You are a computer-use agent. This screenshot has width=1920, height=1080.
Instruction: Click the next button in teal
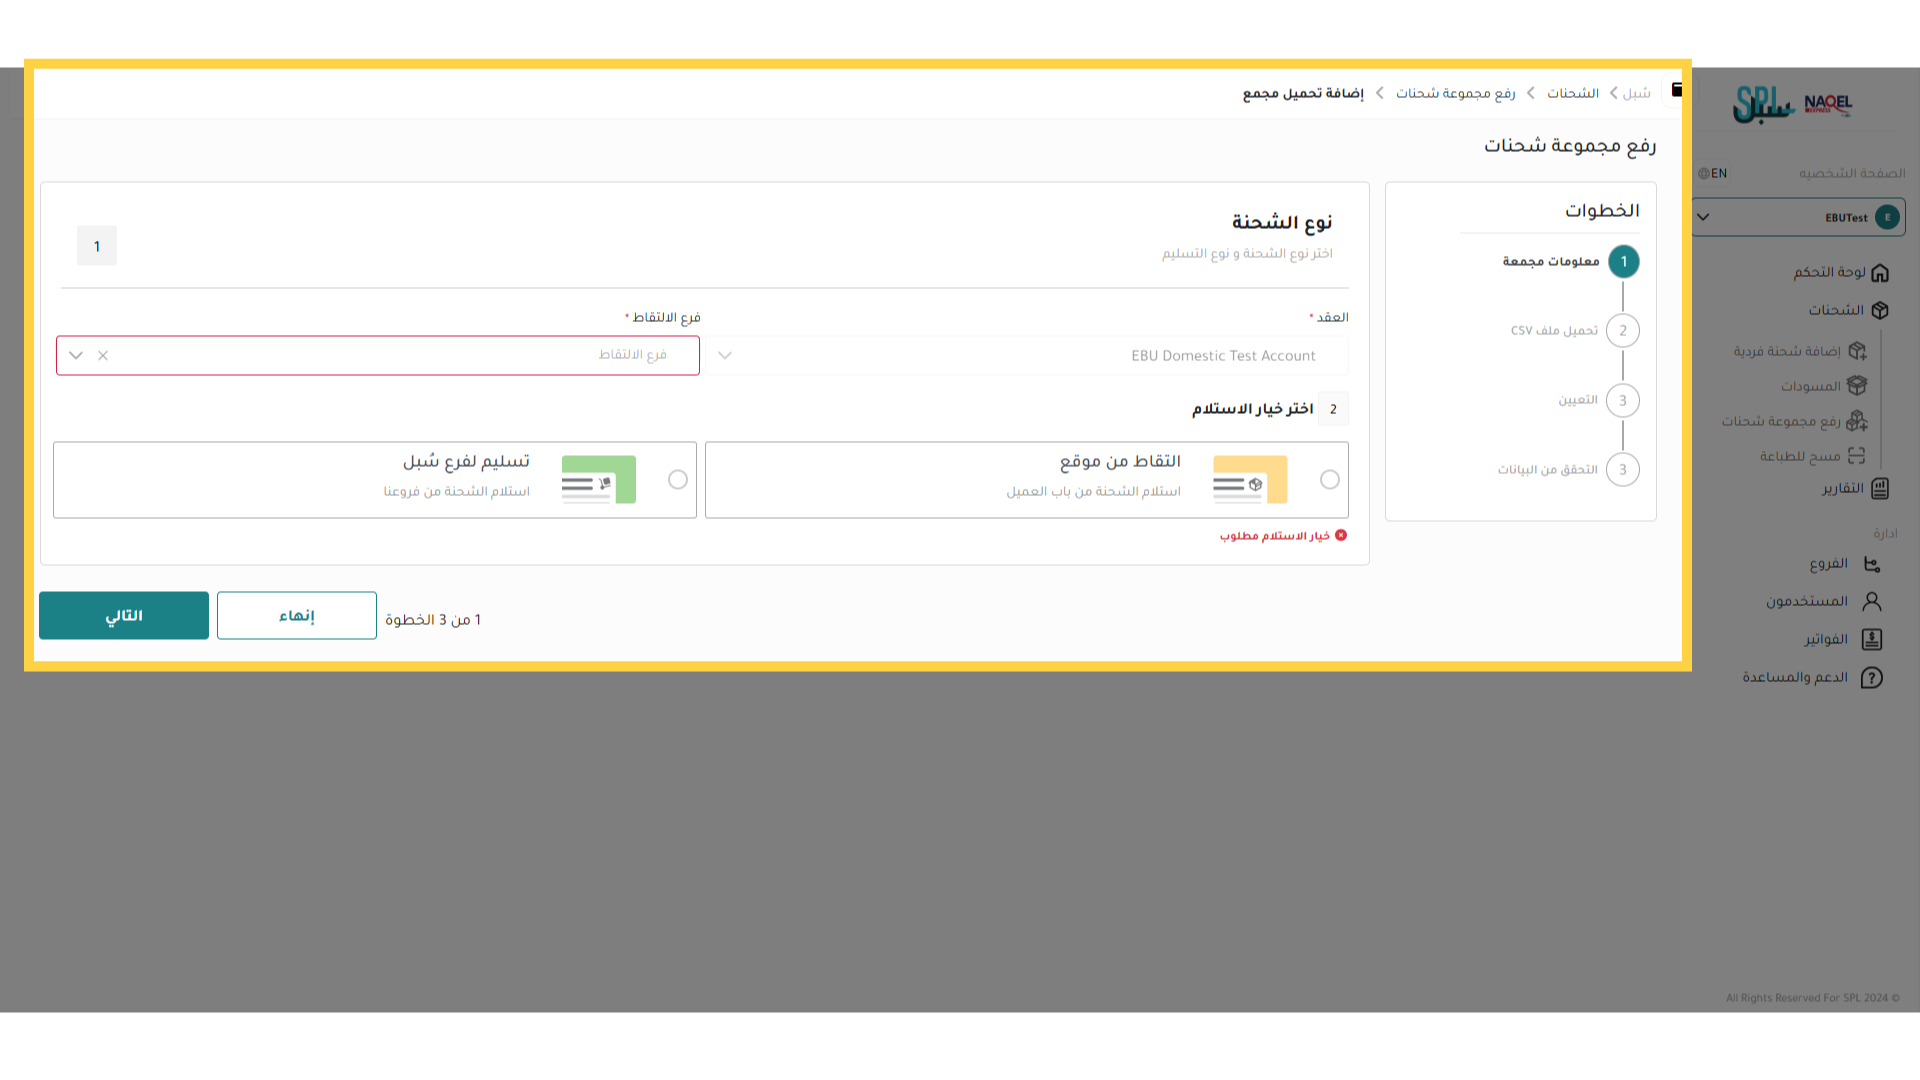tap(124, 615)
